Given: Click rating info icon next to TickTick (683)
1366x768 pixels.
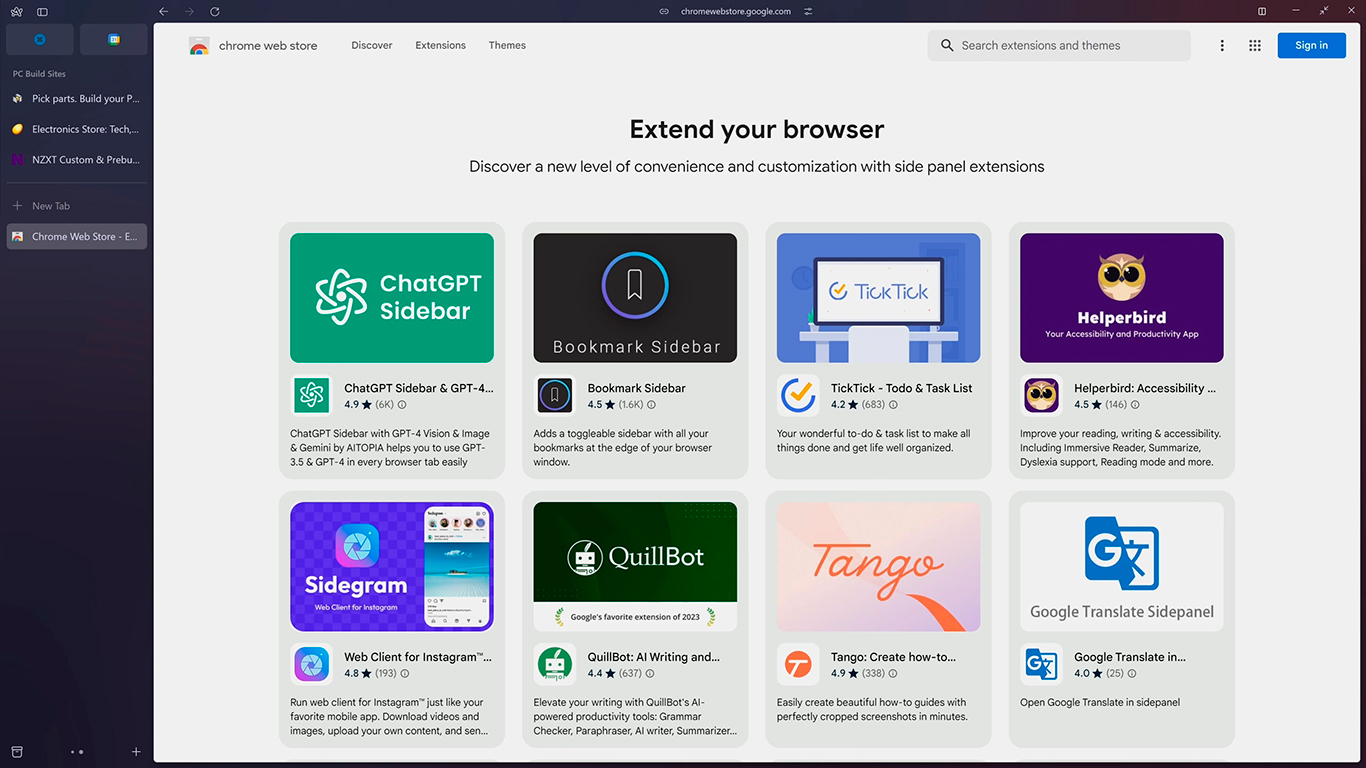Looking at the screenshot, I should pyautogui.click(x=893, y=405).
